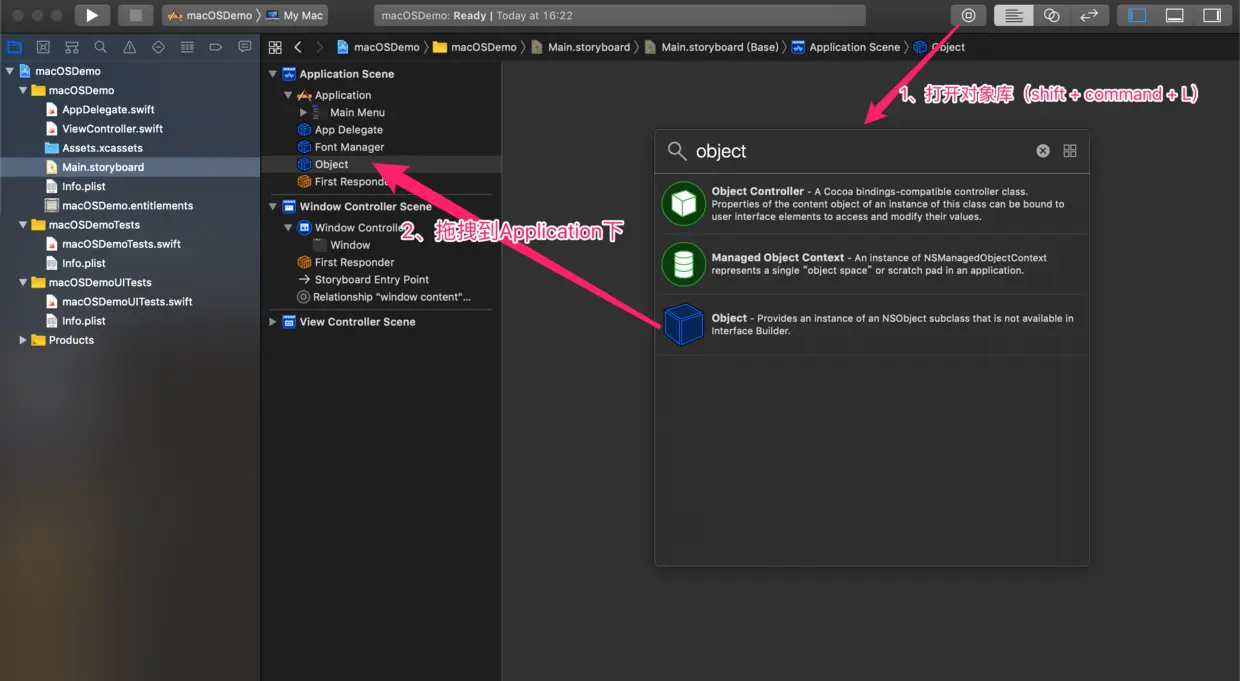Show the Debug navigator tab
The image size is (1240, 681).
(x=187, y=47)
